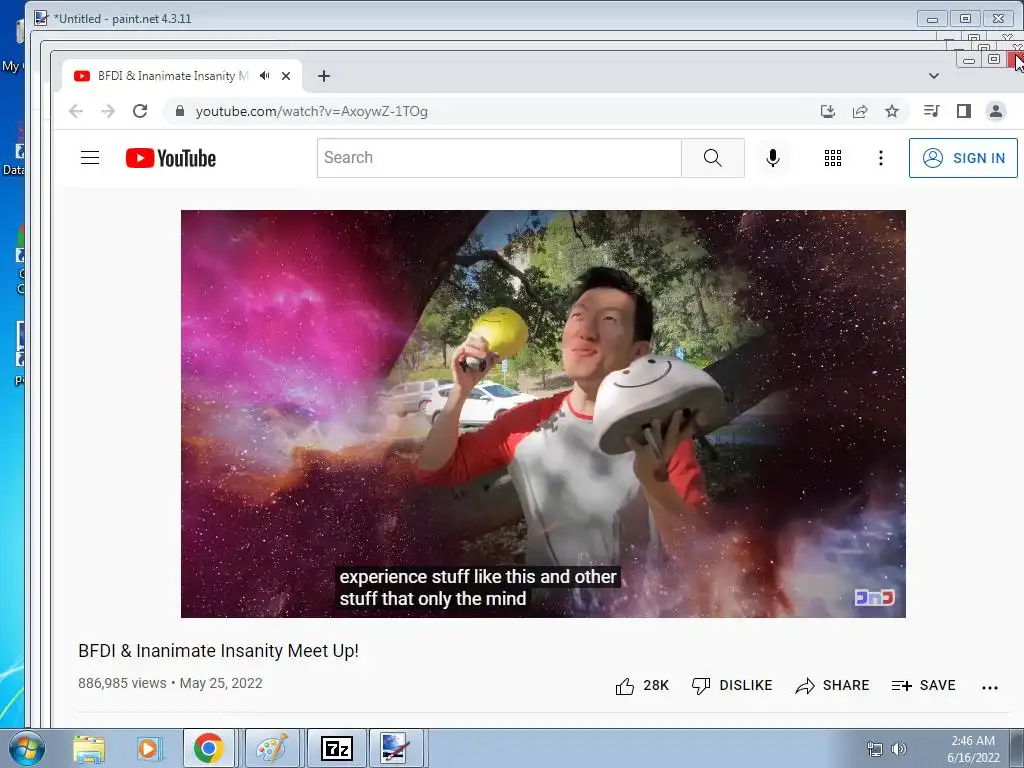Image resolution: width=1024 pixels, height=768 pixels.
Task: Mute the tab via speaker icon
Action: [x=264, y=76]
